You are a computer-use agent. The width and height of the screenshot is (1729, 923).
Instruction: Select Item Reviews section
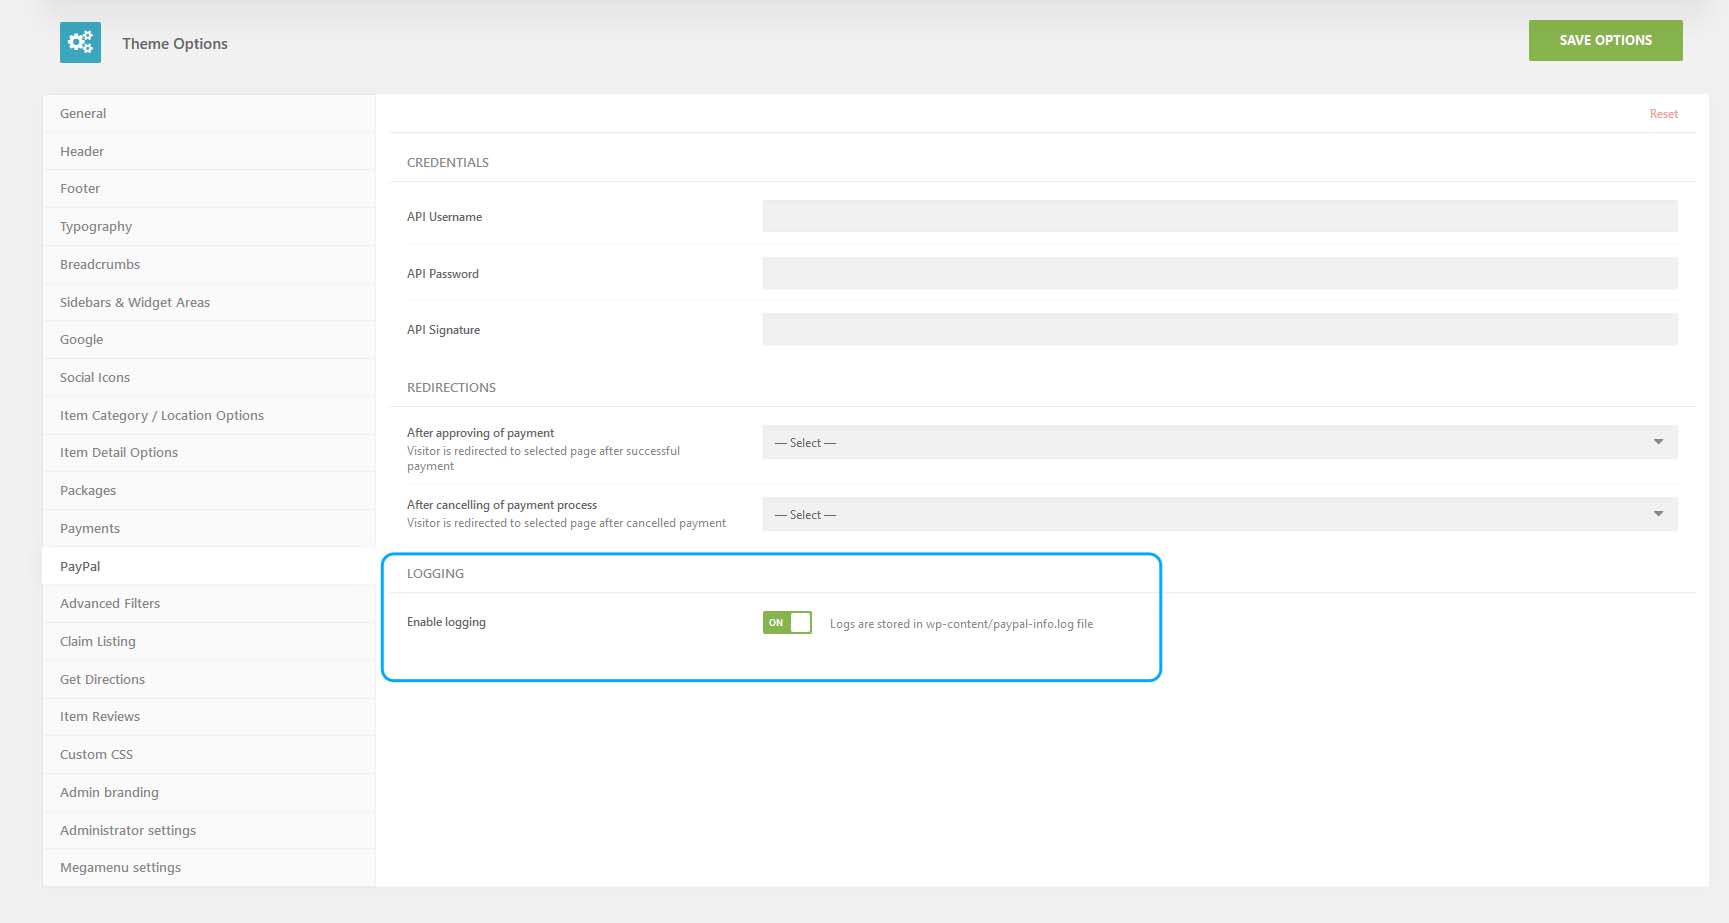click(208, 717)
